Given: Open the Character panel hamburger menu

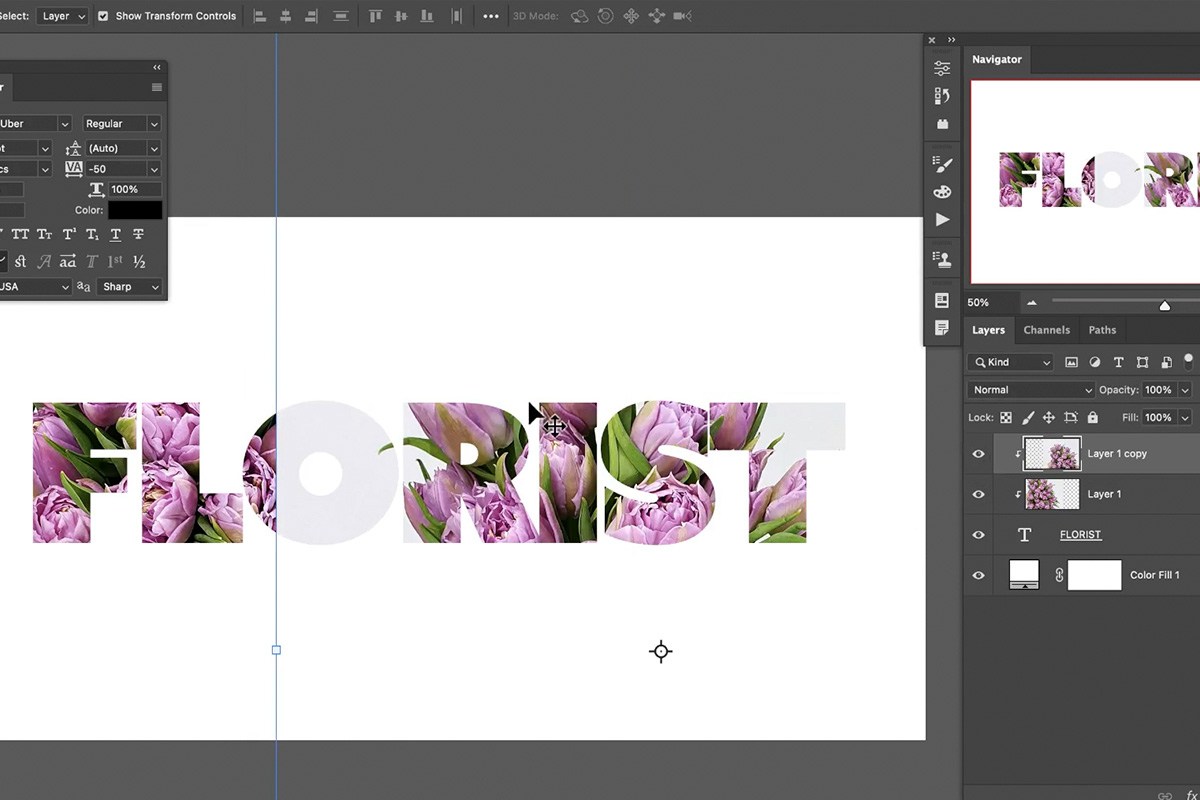Looking at the screenshot, I should [x=157, y=88].
